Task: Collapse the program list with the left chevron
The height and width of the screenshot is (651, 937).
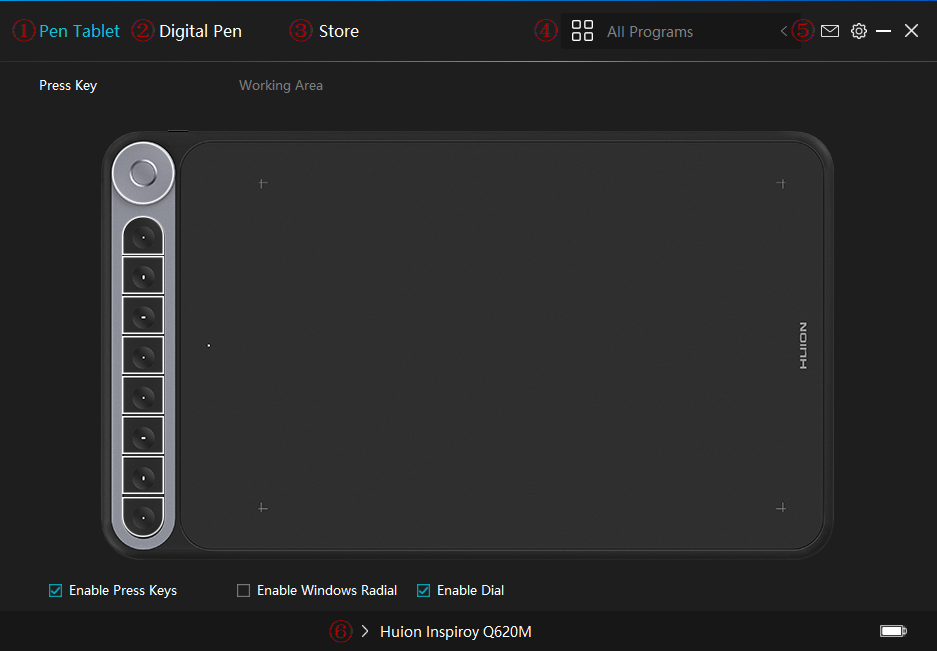Action: pyautogui.click(x=784, y=31)
